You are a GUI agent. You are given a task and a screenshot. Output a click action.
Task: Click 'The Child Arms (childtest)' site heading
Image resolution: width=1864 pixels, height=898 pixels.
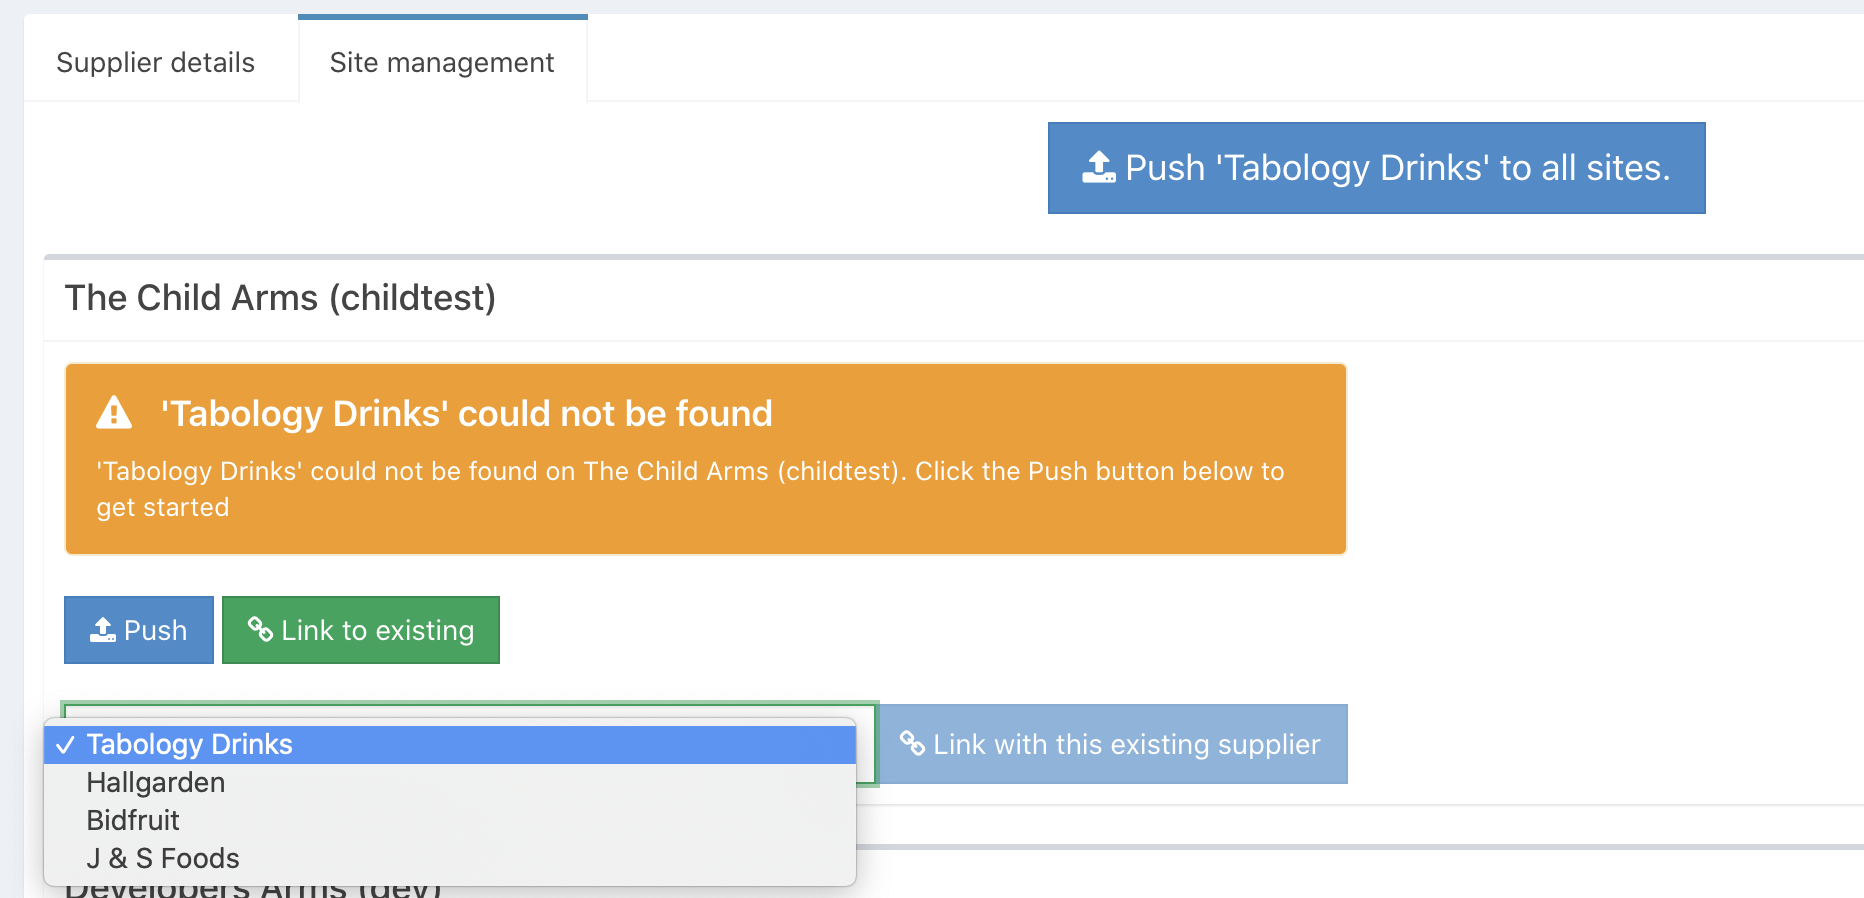point(281,298)
